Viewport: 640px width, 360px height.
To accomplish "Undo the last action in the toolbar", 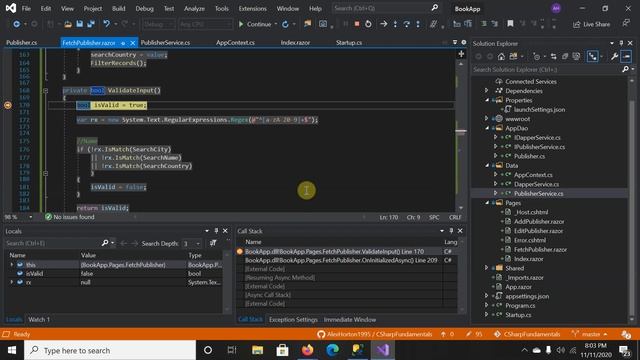I will click(107, 24).
